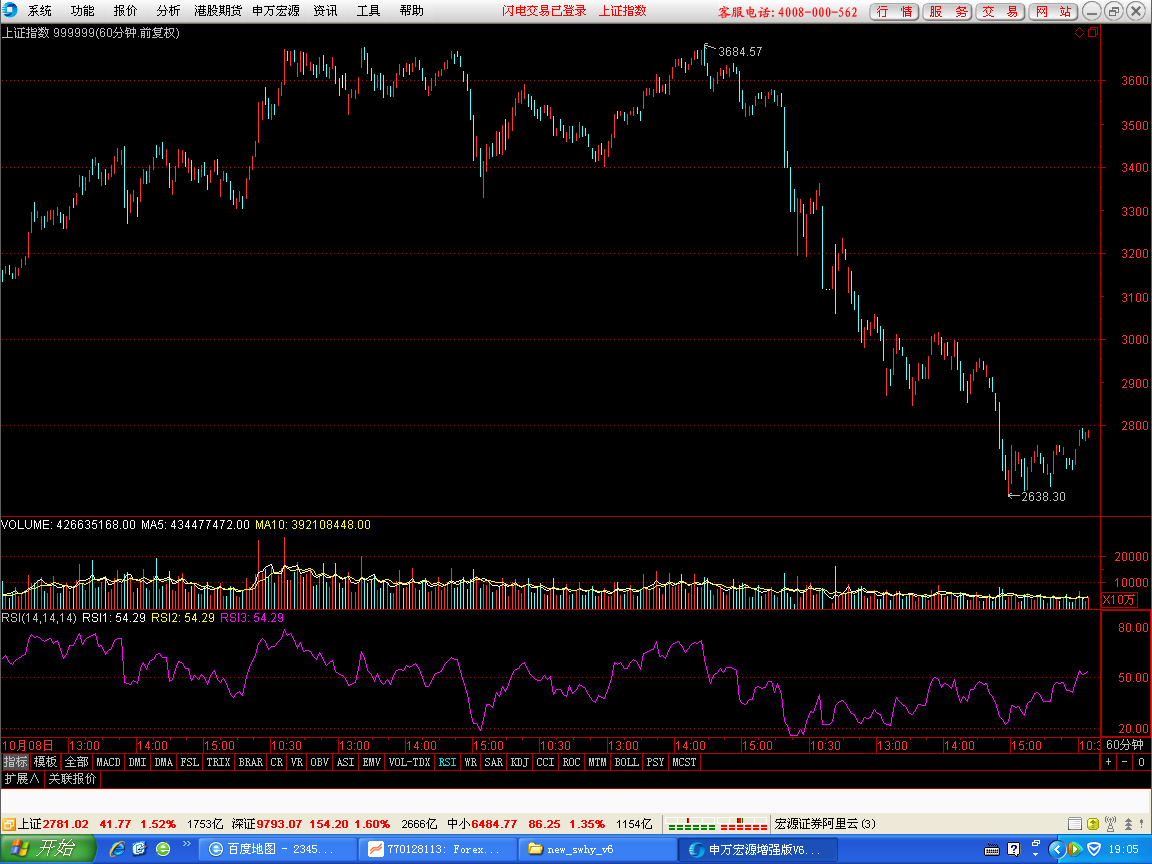This screenshot has width=1152, height=864.
Task: Switch indicator to EMV
Action: [372, 762]
